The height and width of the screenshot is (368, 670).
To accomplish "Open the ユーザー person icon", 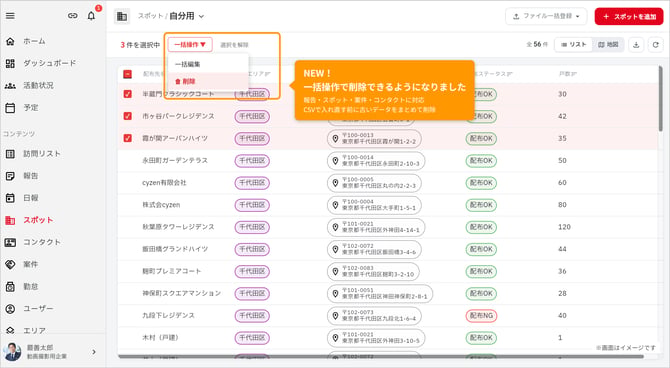I will [x=10, y=309].
